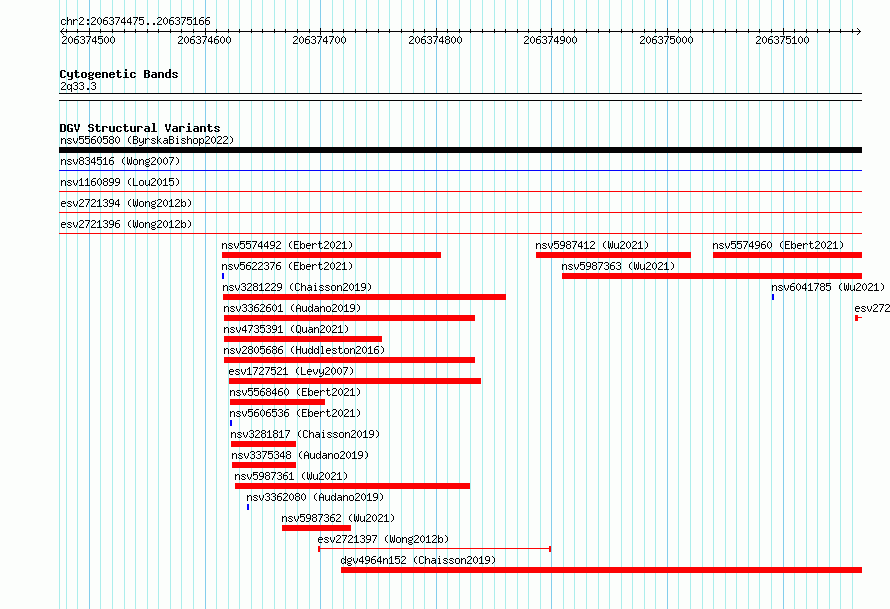Open the nsv3281817 (Chaisson2019) label
Image resolution: width=890 pixels, height=609 pixels.
[x=305, y=434]
